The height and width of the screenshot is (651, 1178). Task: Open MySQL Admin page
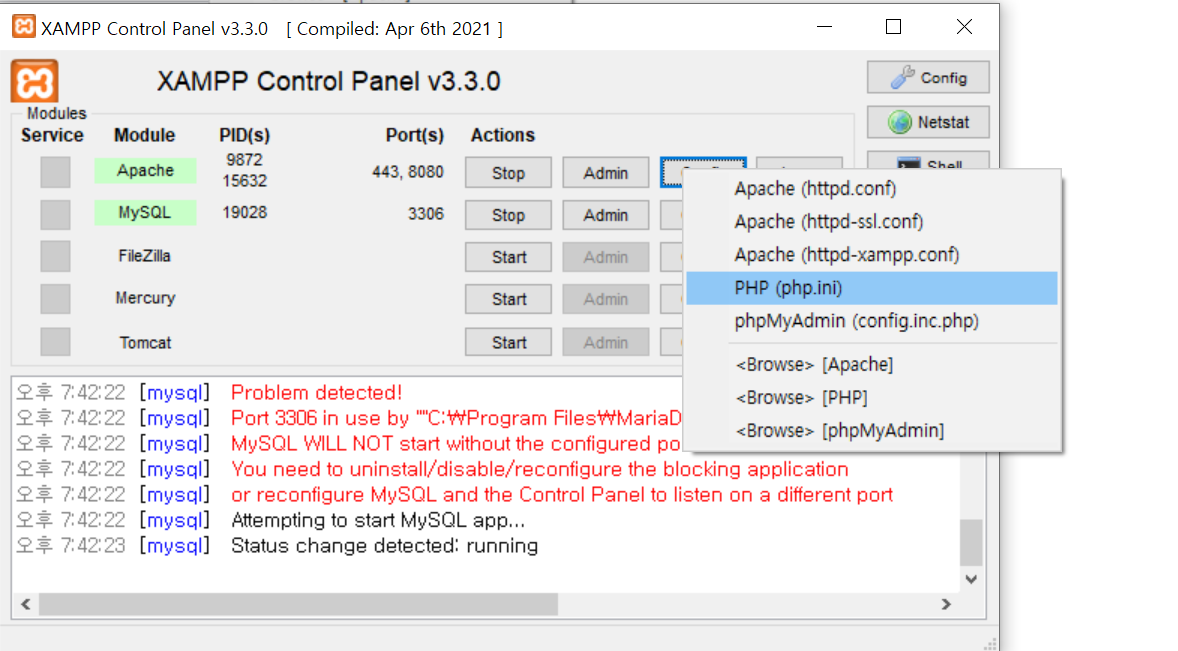point(606,215)
